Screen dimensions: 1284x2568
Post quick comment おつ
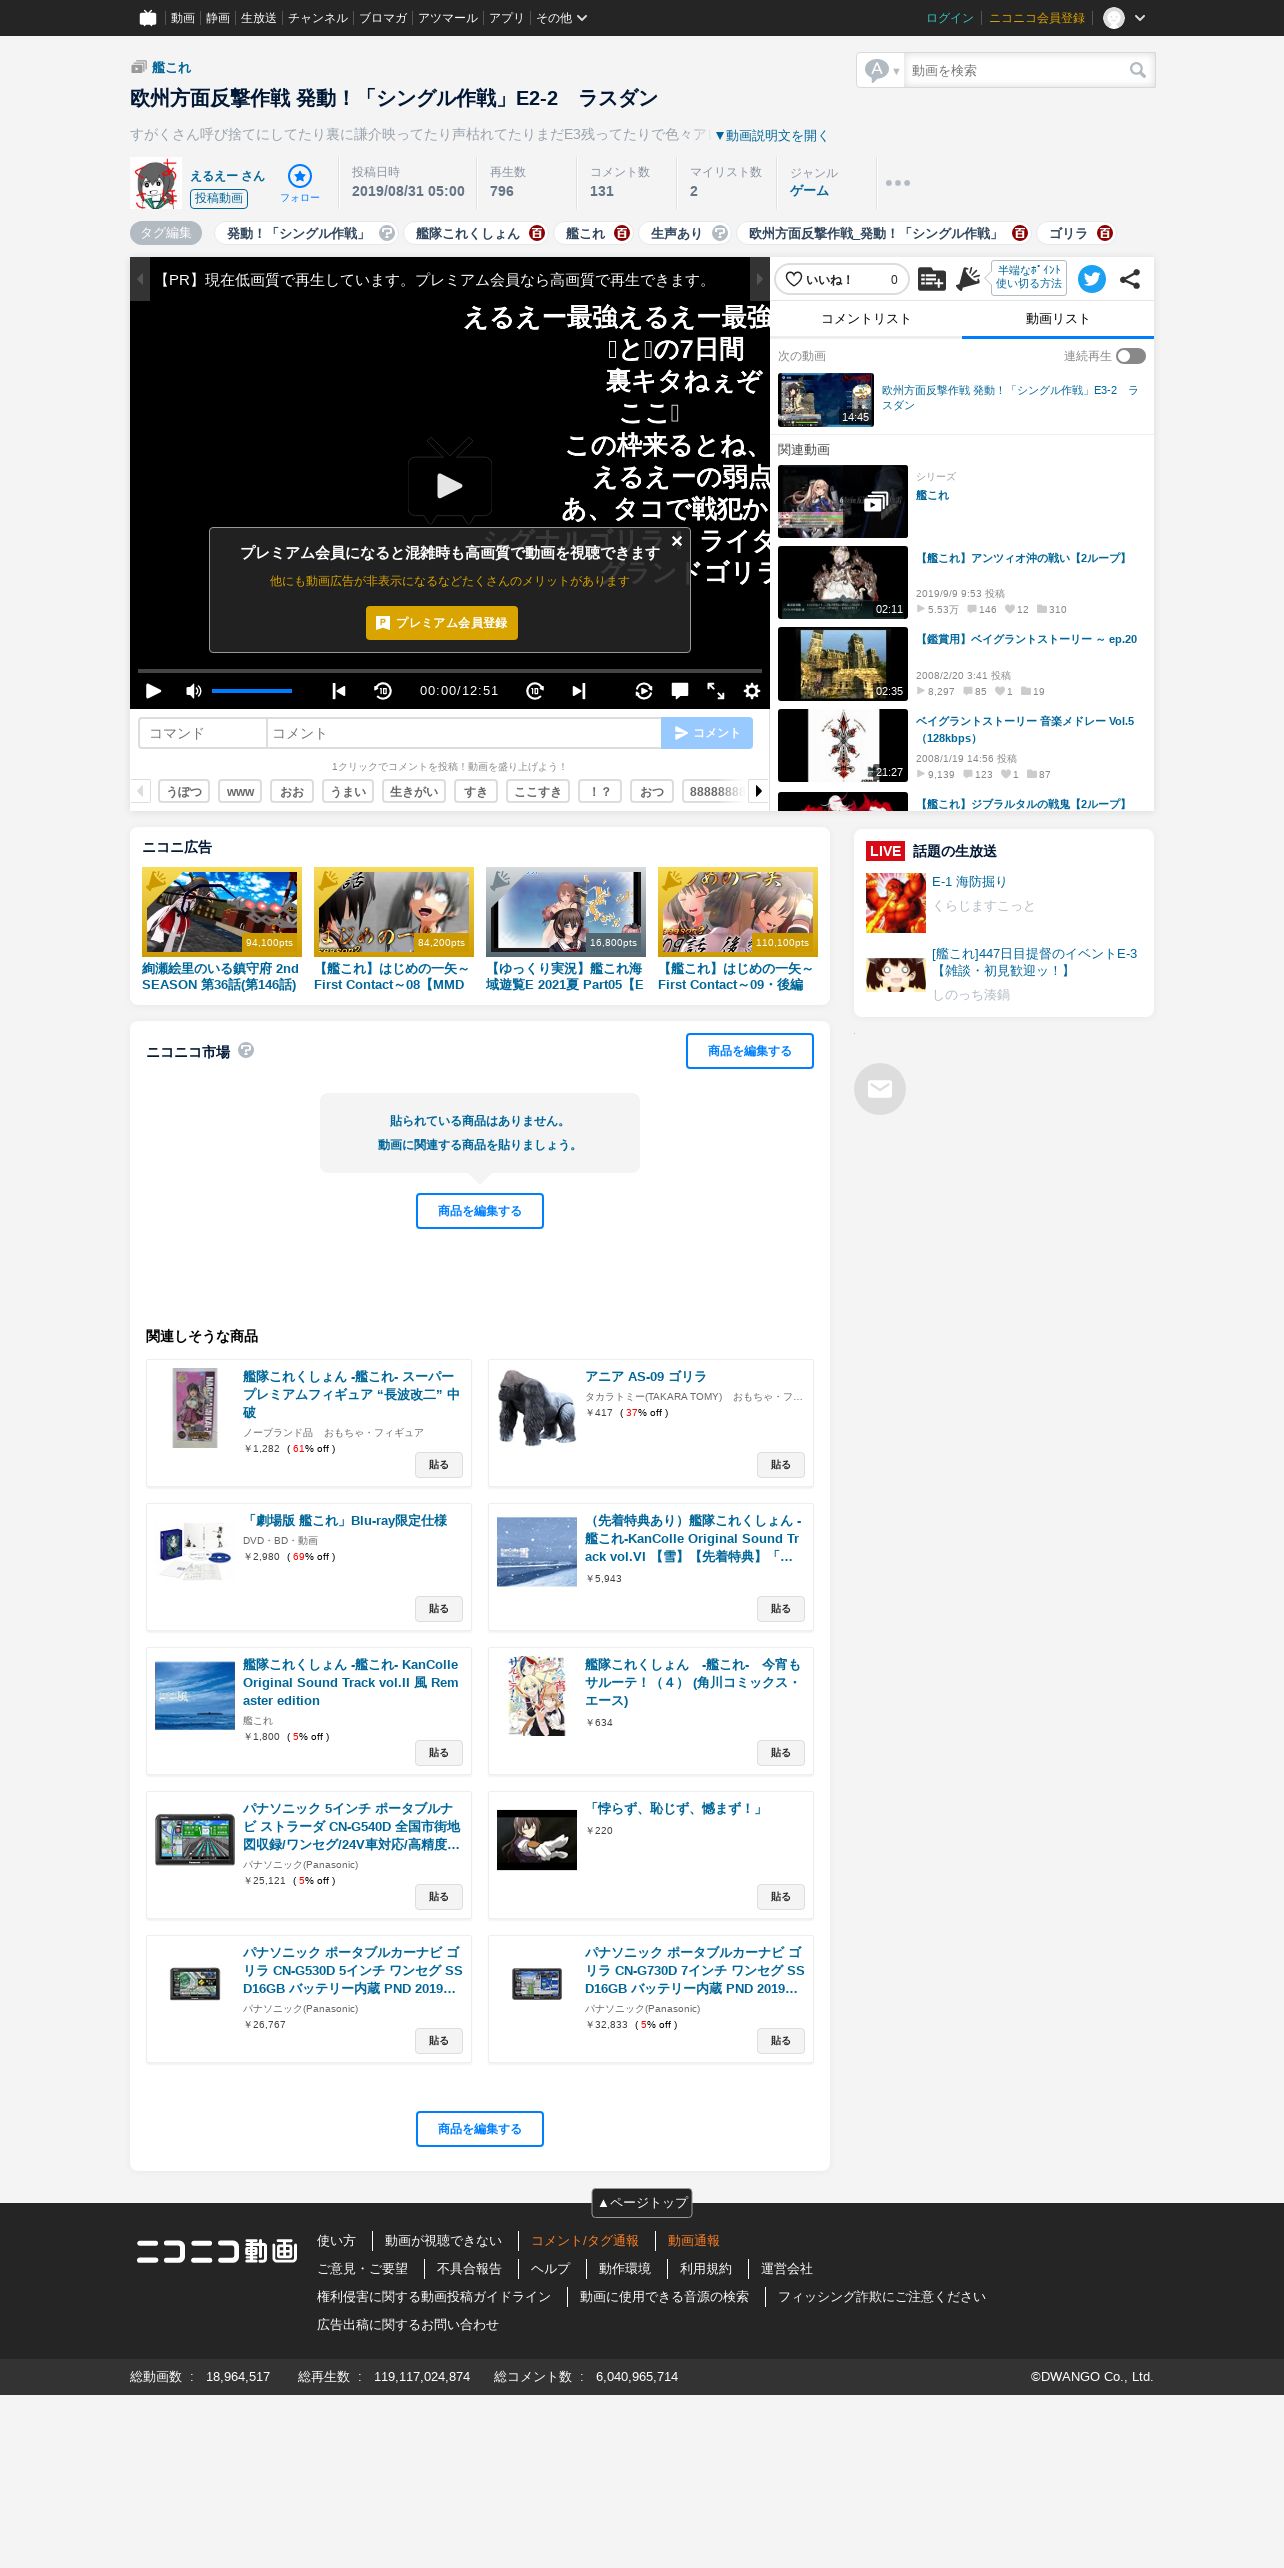[652, 791]
